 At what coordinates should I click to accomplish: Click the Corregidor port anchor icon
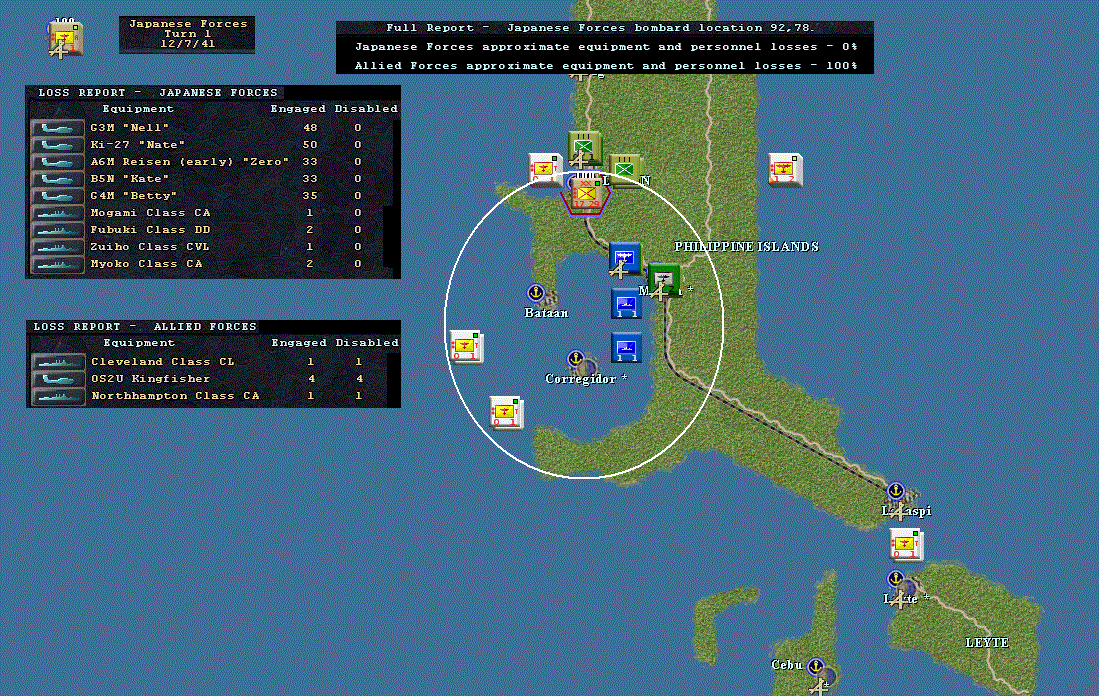575,359
